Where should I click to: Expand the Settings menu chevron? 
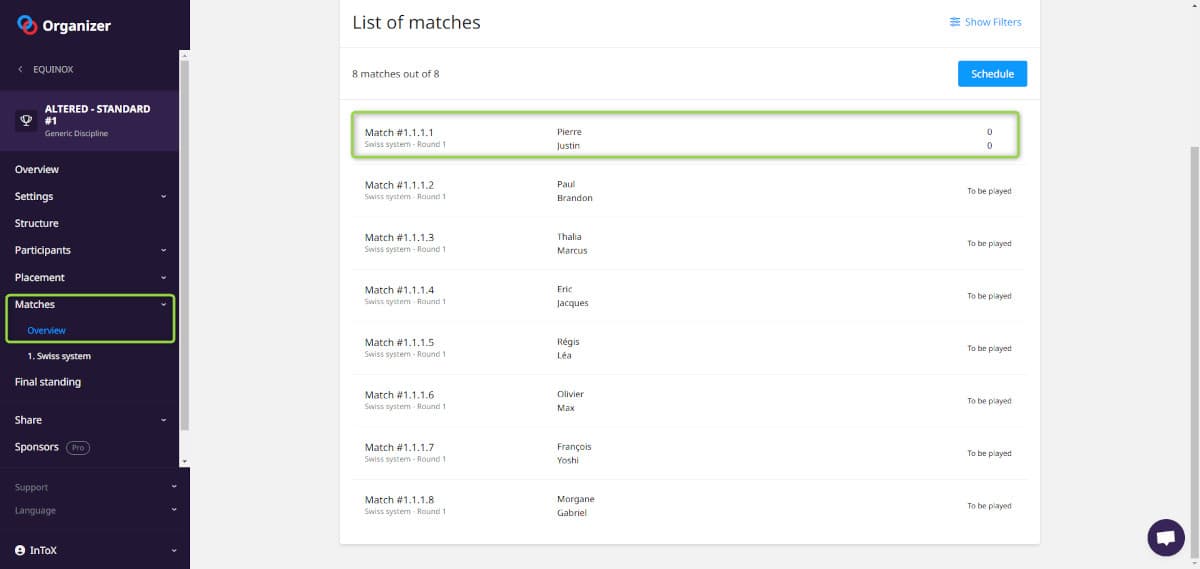point(164,197)
